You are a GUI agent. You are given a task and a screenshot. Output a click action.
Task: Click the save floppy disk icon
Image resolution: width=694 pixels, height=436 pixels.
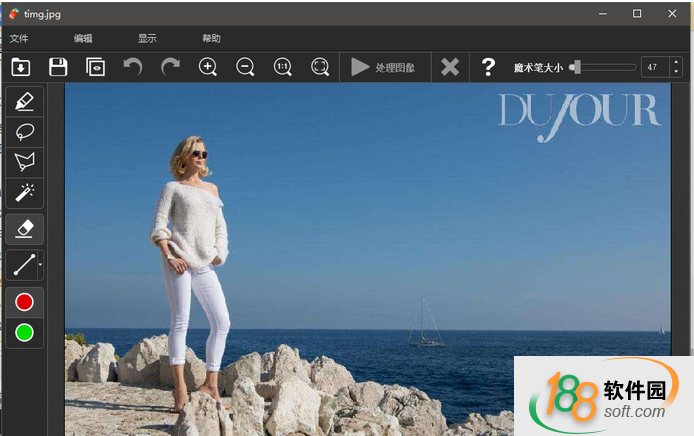58,67
